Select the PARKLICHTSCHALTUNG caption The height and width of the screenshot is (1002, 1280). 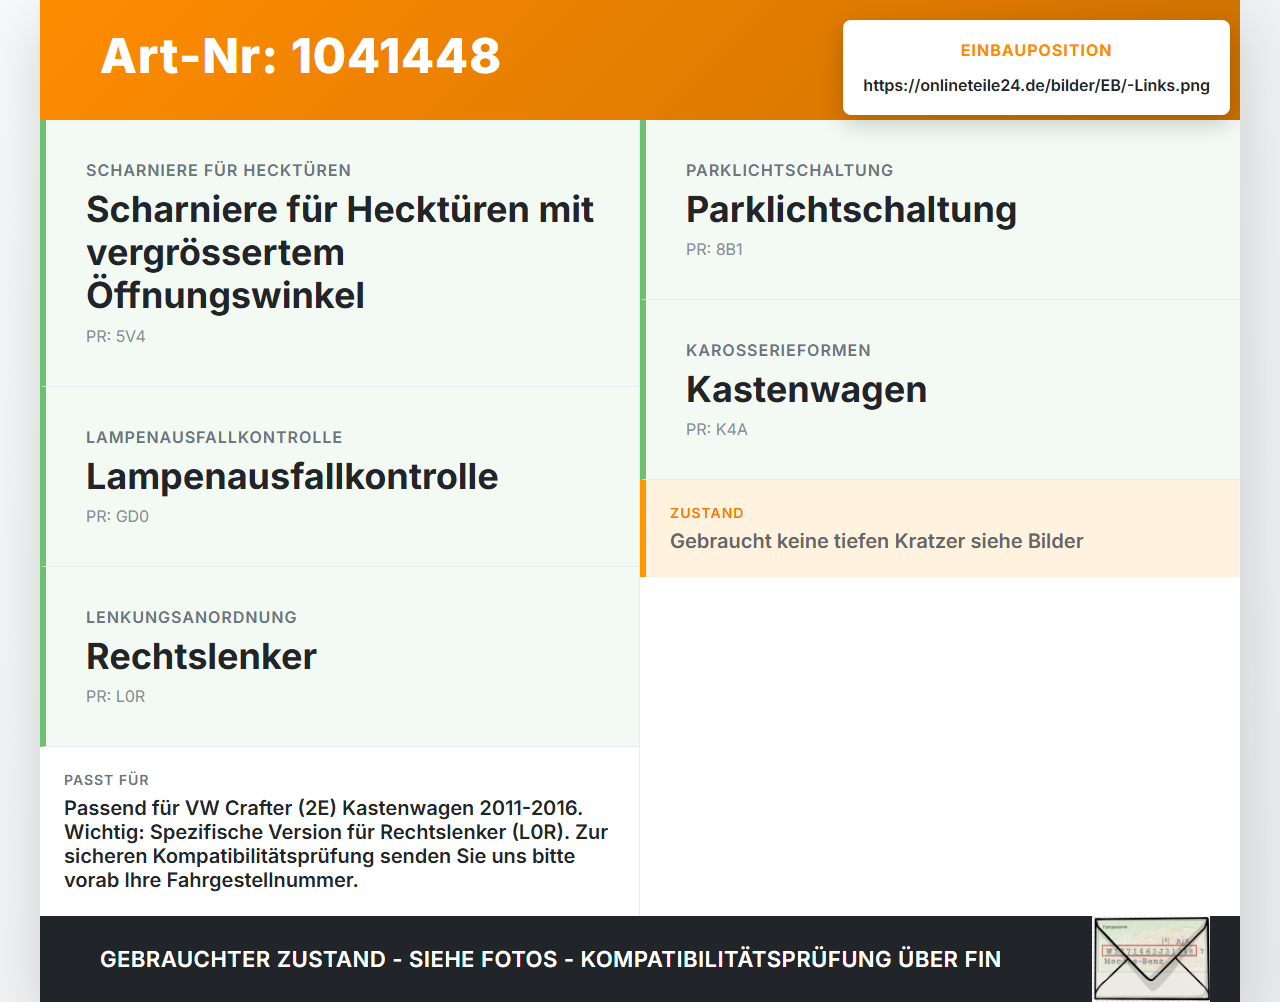coord(789,170)
